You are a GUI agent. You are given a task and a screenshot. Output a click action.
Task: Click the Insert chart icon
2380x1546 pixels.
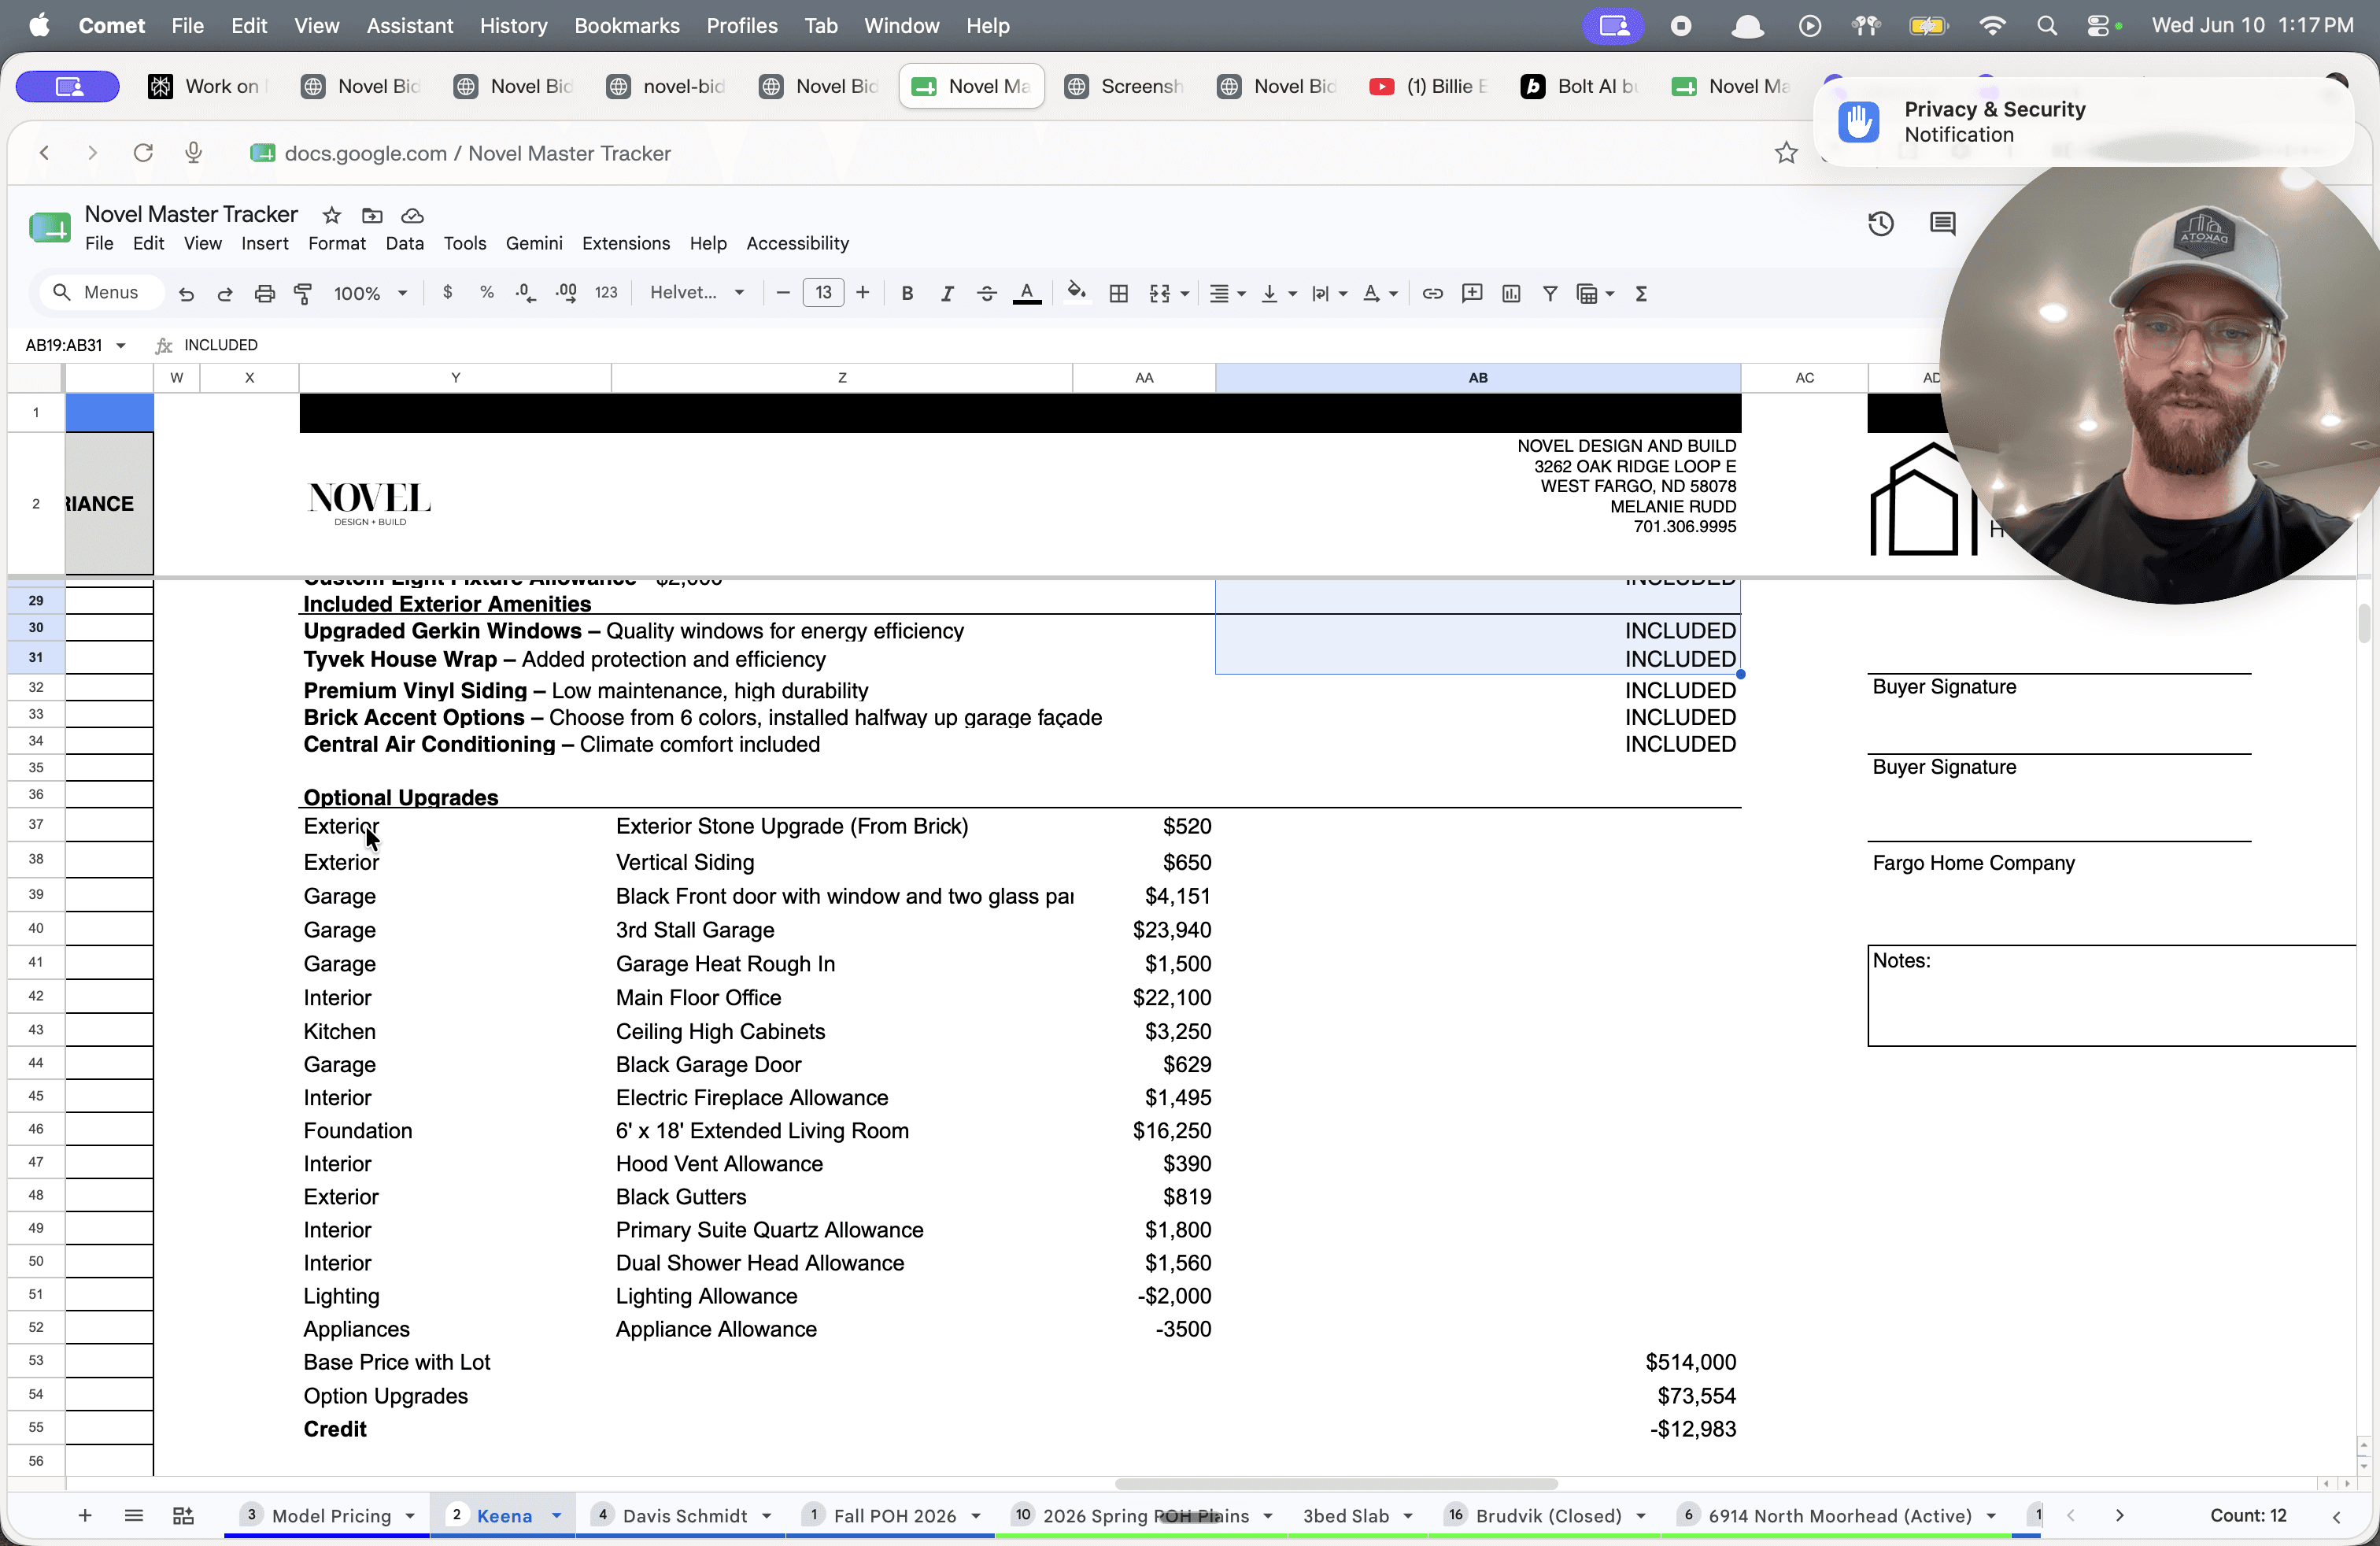1511,293
